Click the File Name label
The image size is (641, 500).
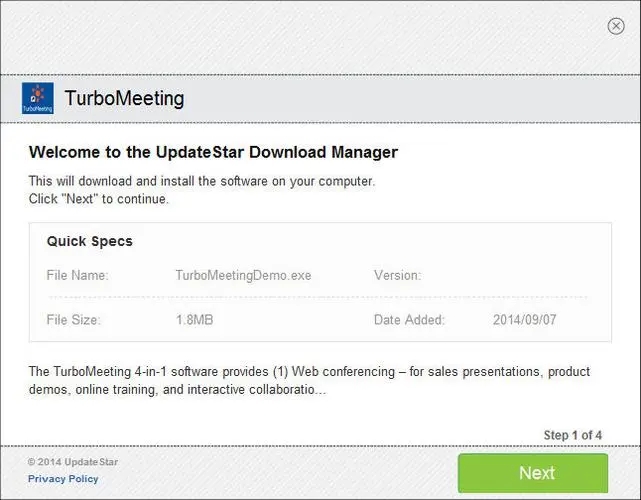pos(78,275)
